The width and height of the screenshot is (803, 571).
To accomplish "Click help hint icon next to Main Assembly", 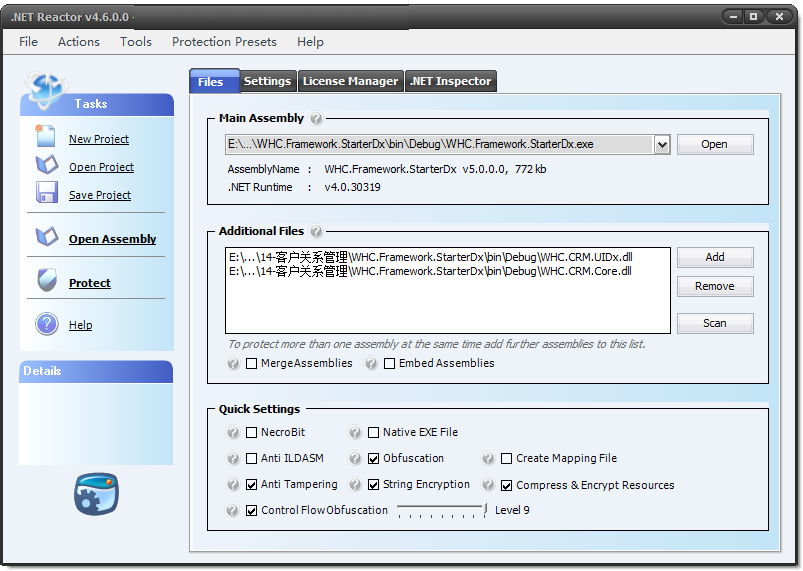I will point(316,119).
